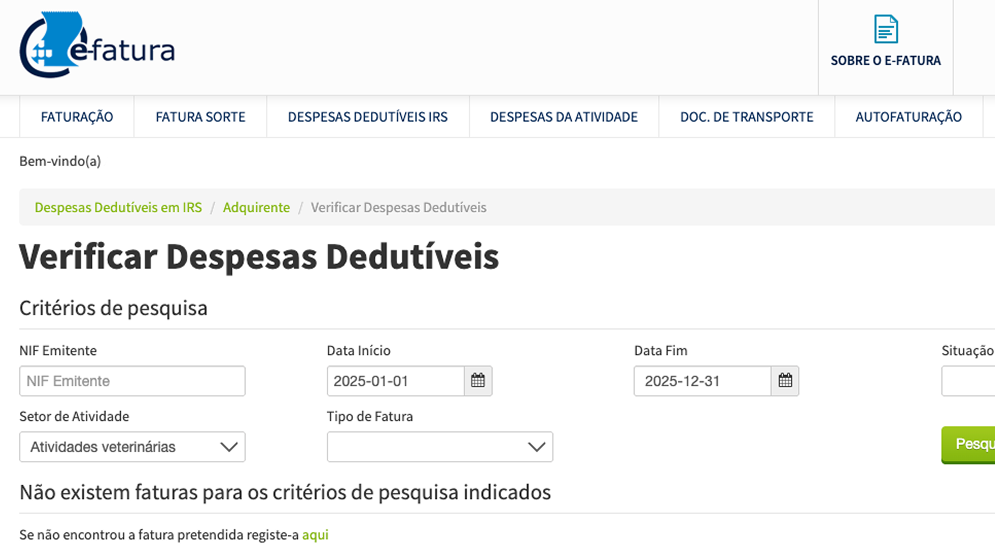Select the Autofaturação menu item

908,117
